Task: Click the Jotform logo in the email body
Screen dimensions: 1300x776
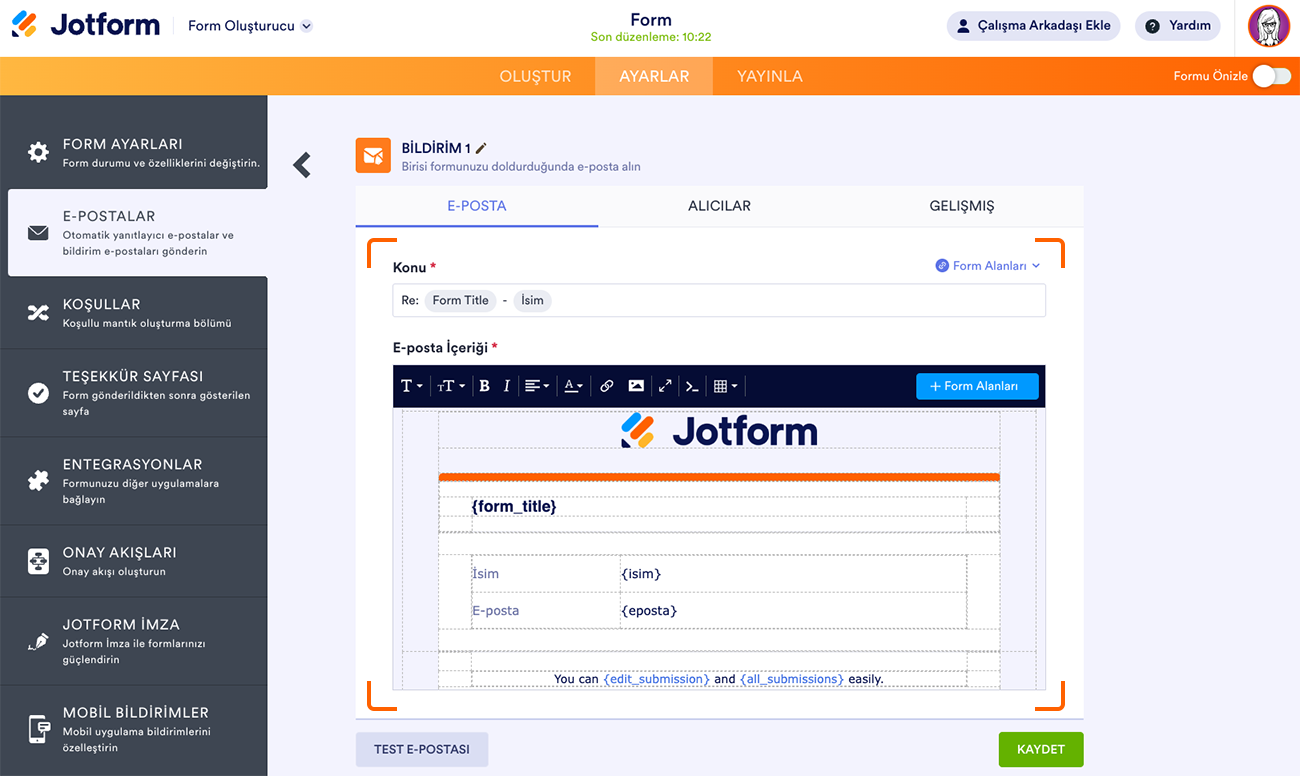Action: tap(719, 431)
